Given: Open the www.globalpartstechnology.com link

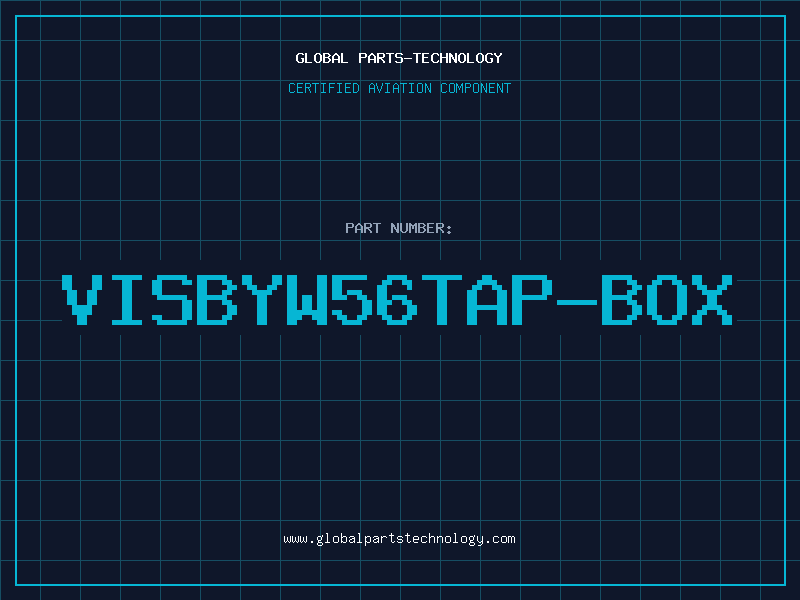Looking at the screenshot, I should point(399,539).
